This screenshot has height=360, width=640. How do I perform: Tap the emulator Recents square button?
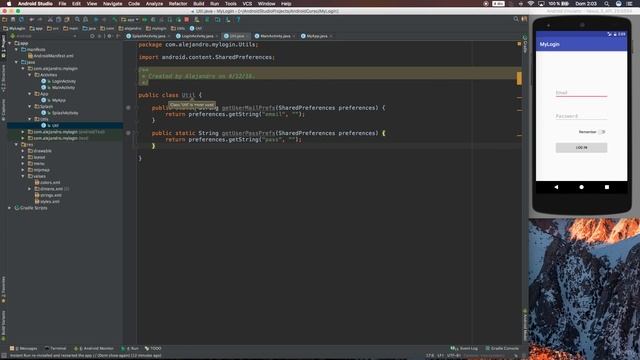click(607, 187)
